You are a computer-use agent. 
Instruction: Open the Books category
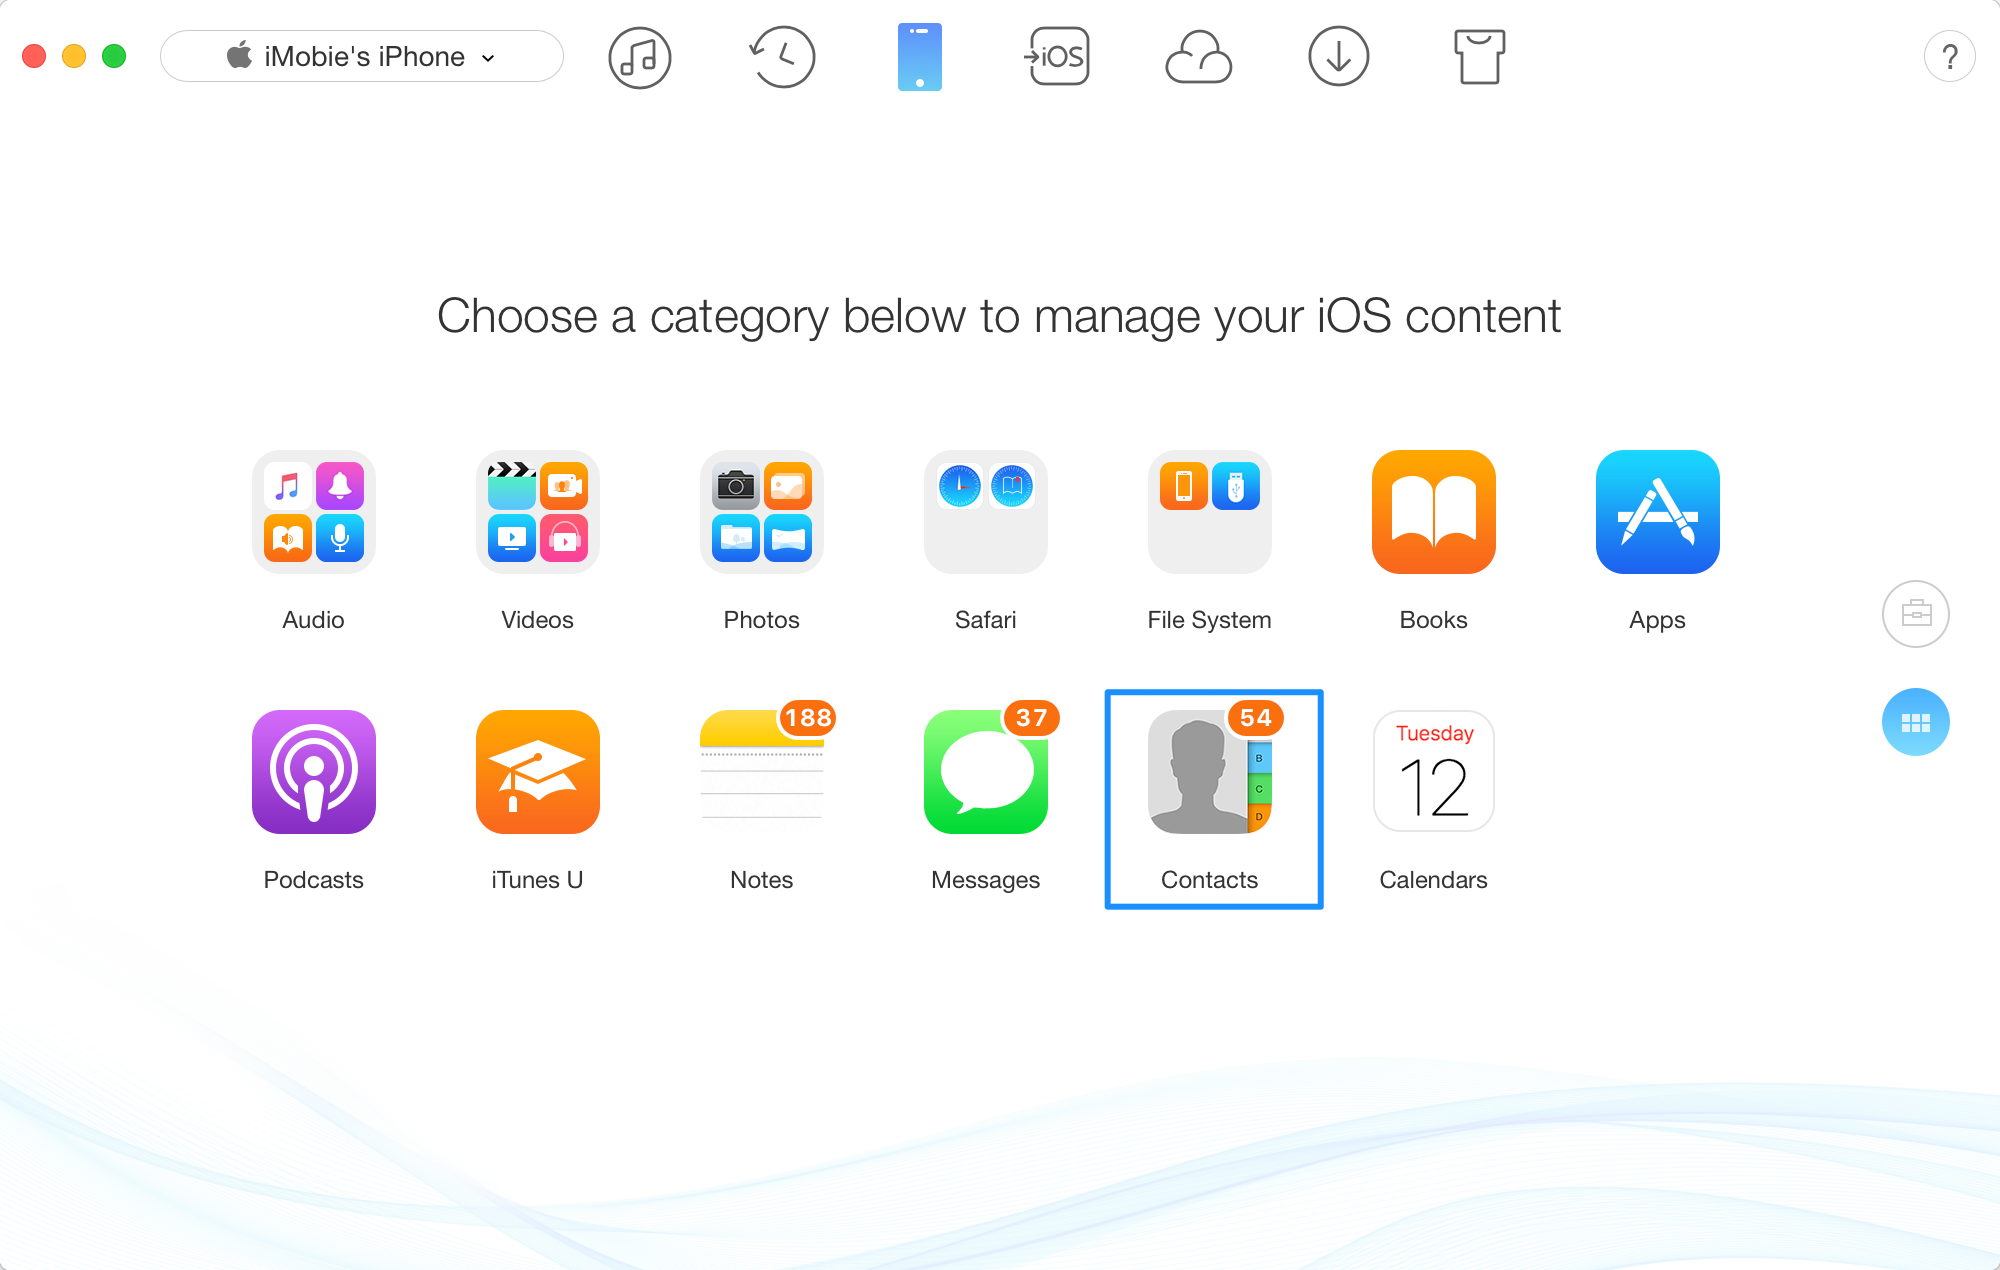[x=1434, y=512]
